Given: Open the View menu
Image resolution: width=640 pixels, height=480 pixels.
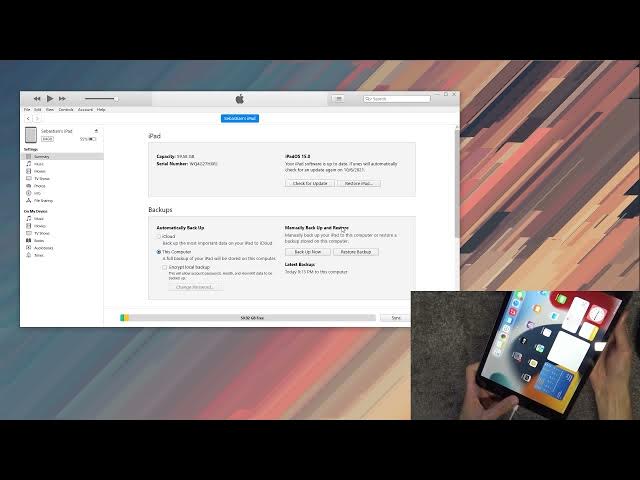Looking at the screenshot, I should [50, 109].
